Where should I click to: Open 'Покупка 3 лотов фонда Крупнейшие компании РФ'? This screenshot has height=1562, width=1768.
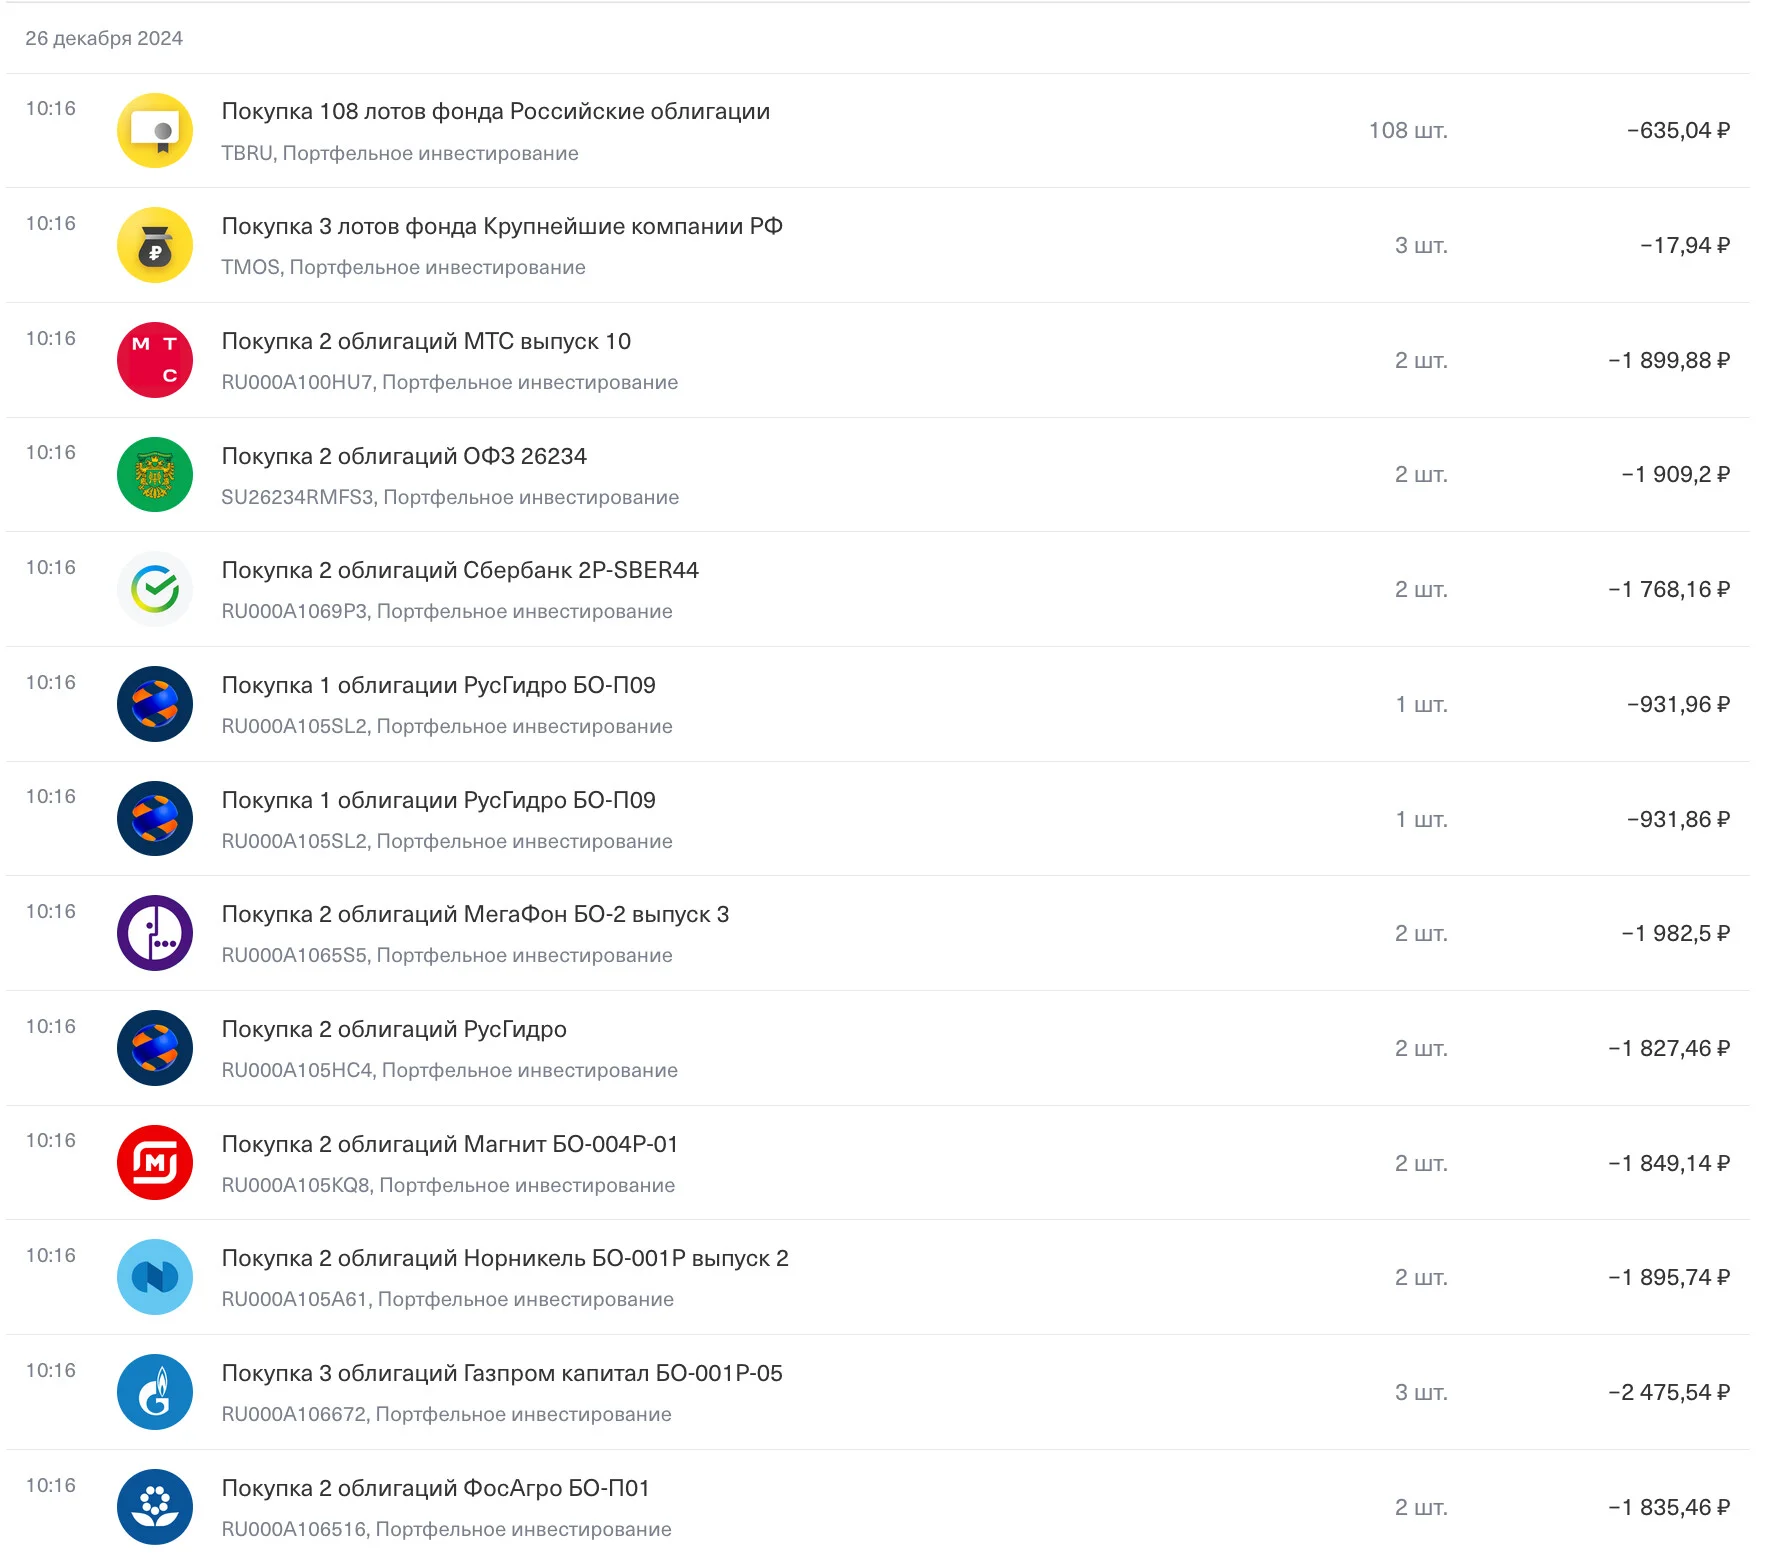pos(502,226)
